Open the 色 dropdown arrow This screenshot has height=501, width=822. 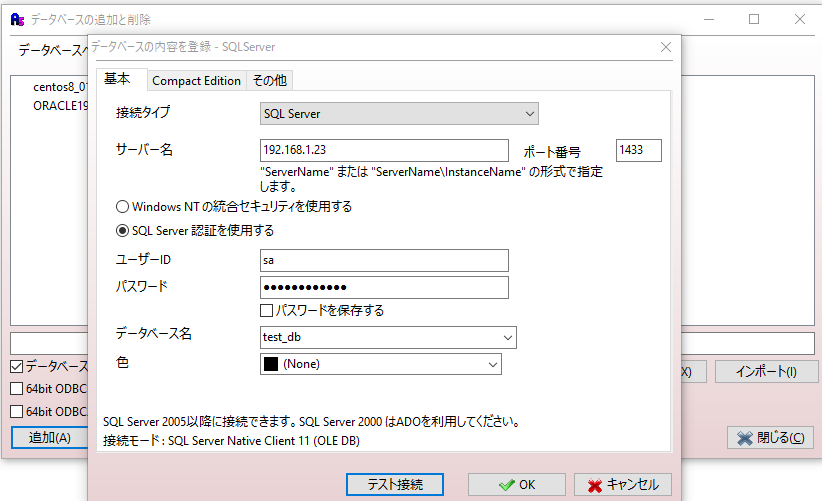[x=492, y=365]
